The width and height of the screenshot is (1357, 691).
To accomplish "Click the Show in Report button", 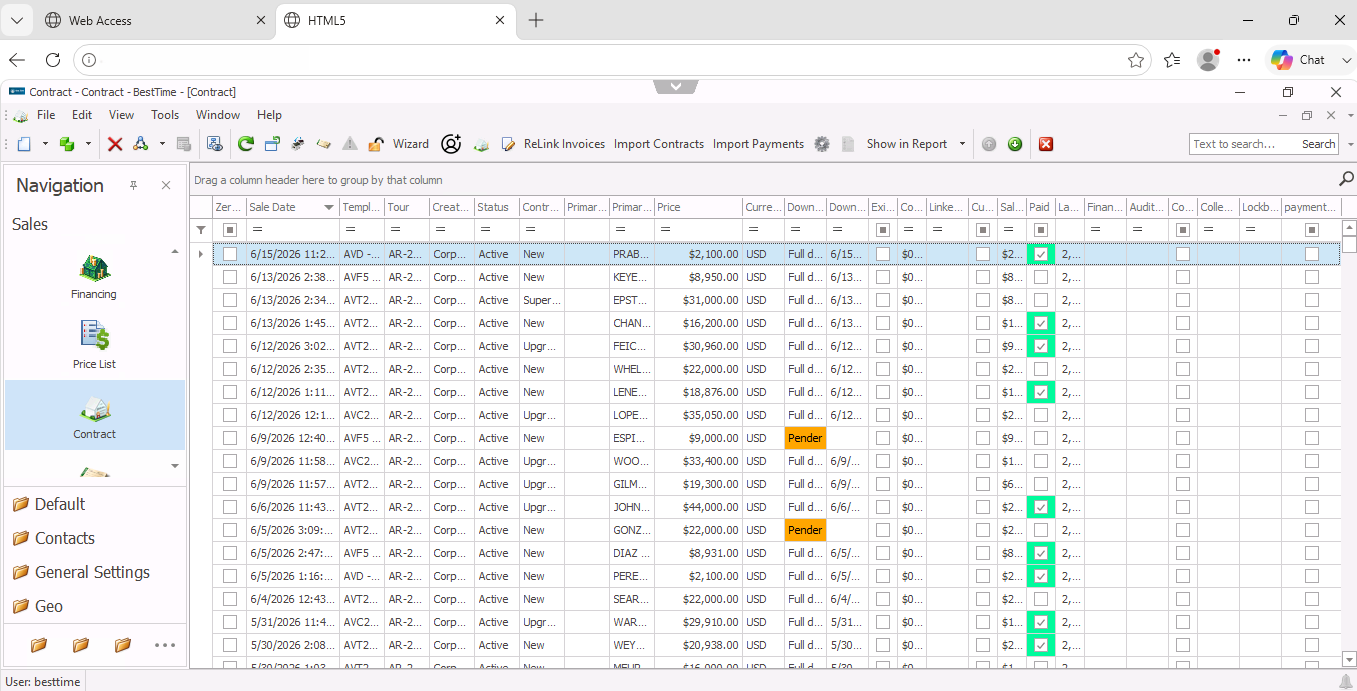I will pyautogui.click(x=907, y=144).
